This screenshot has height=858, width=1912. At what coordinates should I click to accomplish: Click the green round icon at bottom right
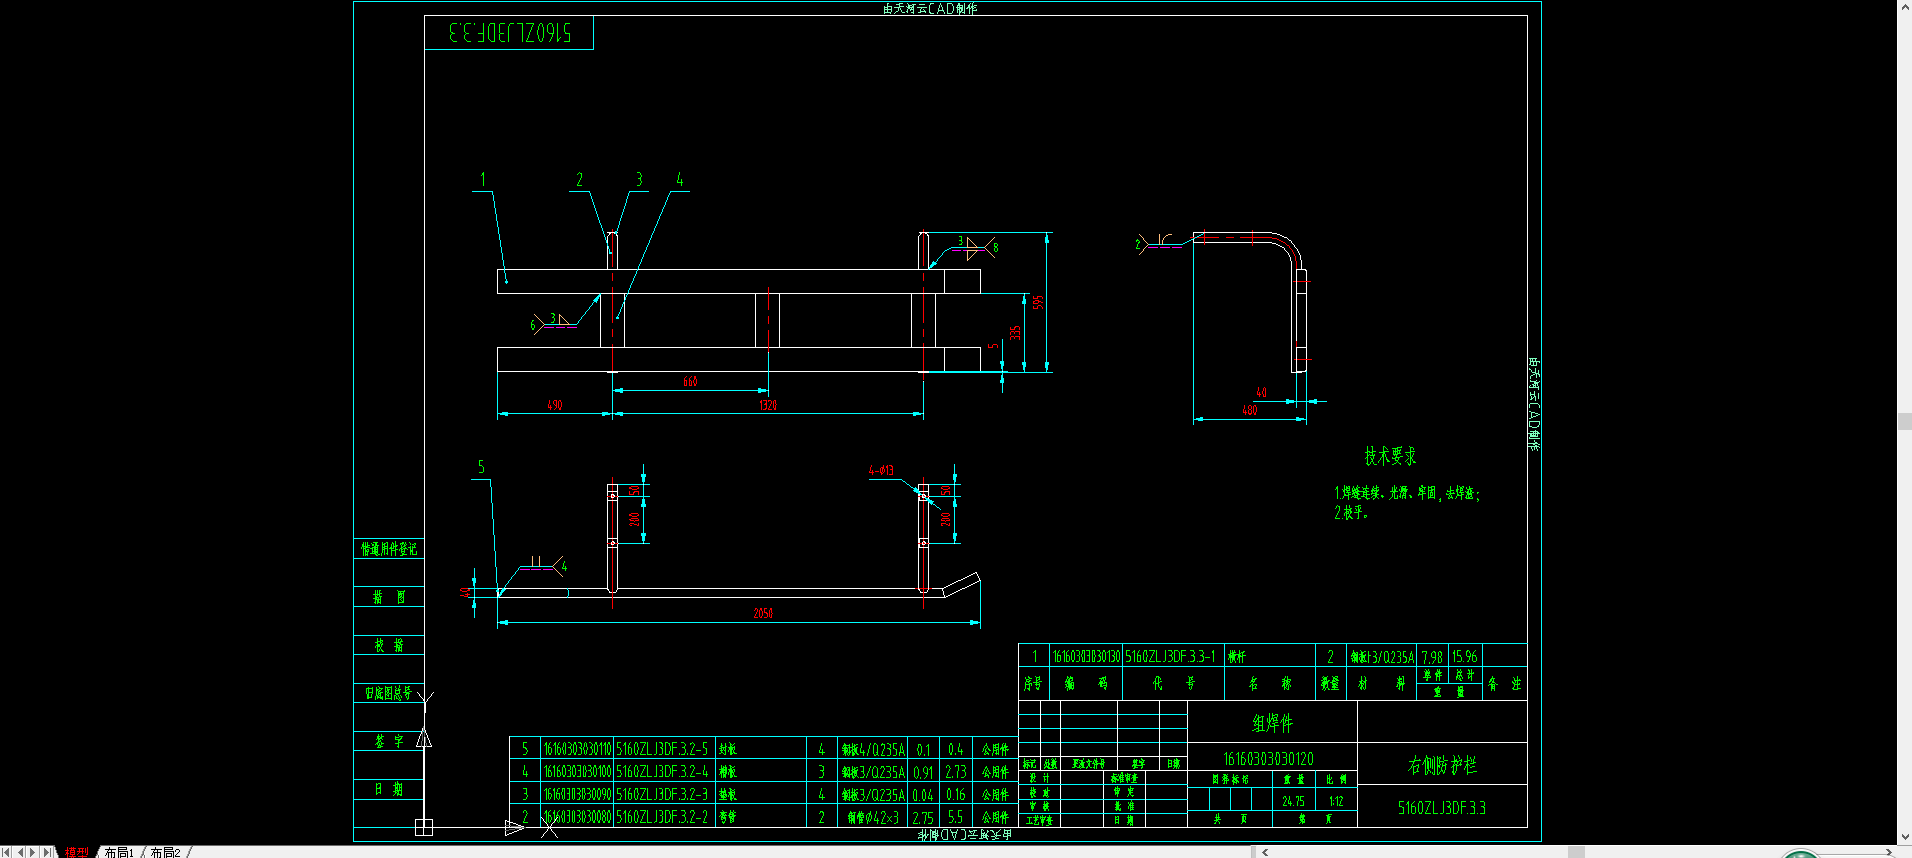click(1800, 854)
